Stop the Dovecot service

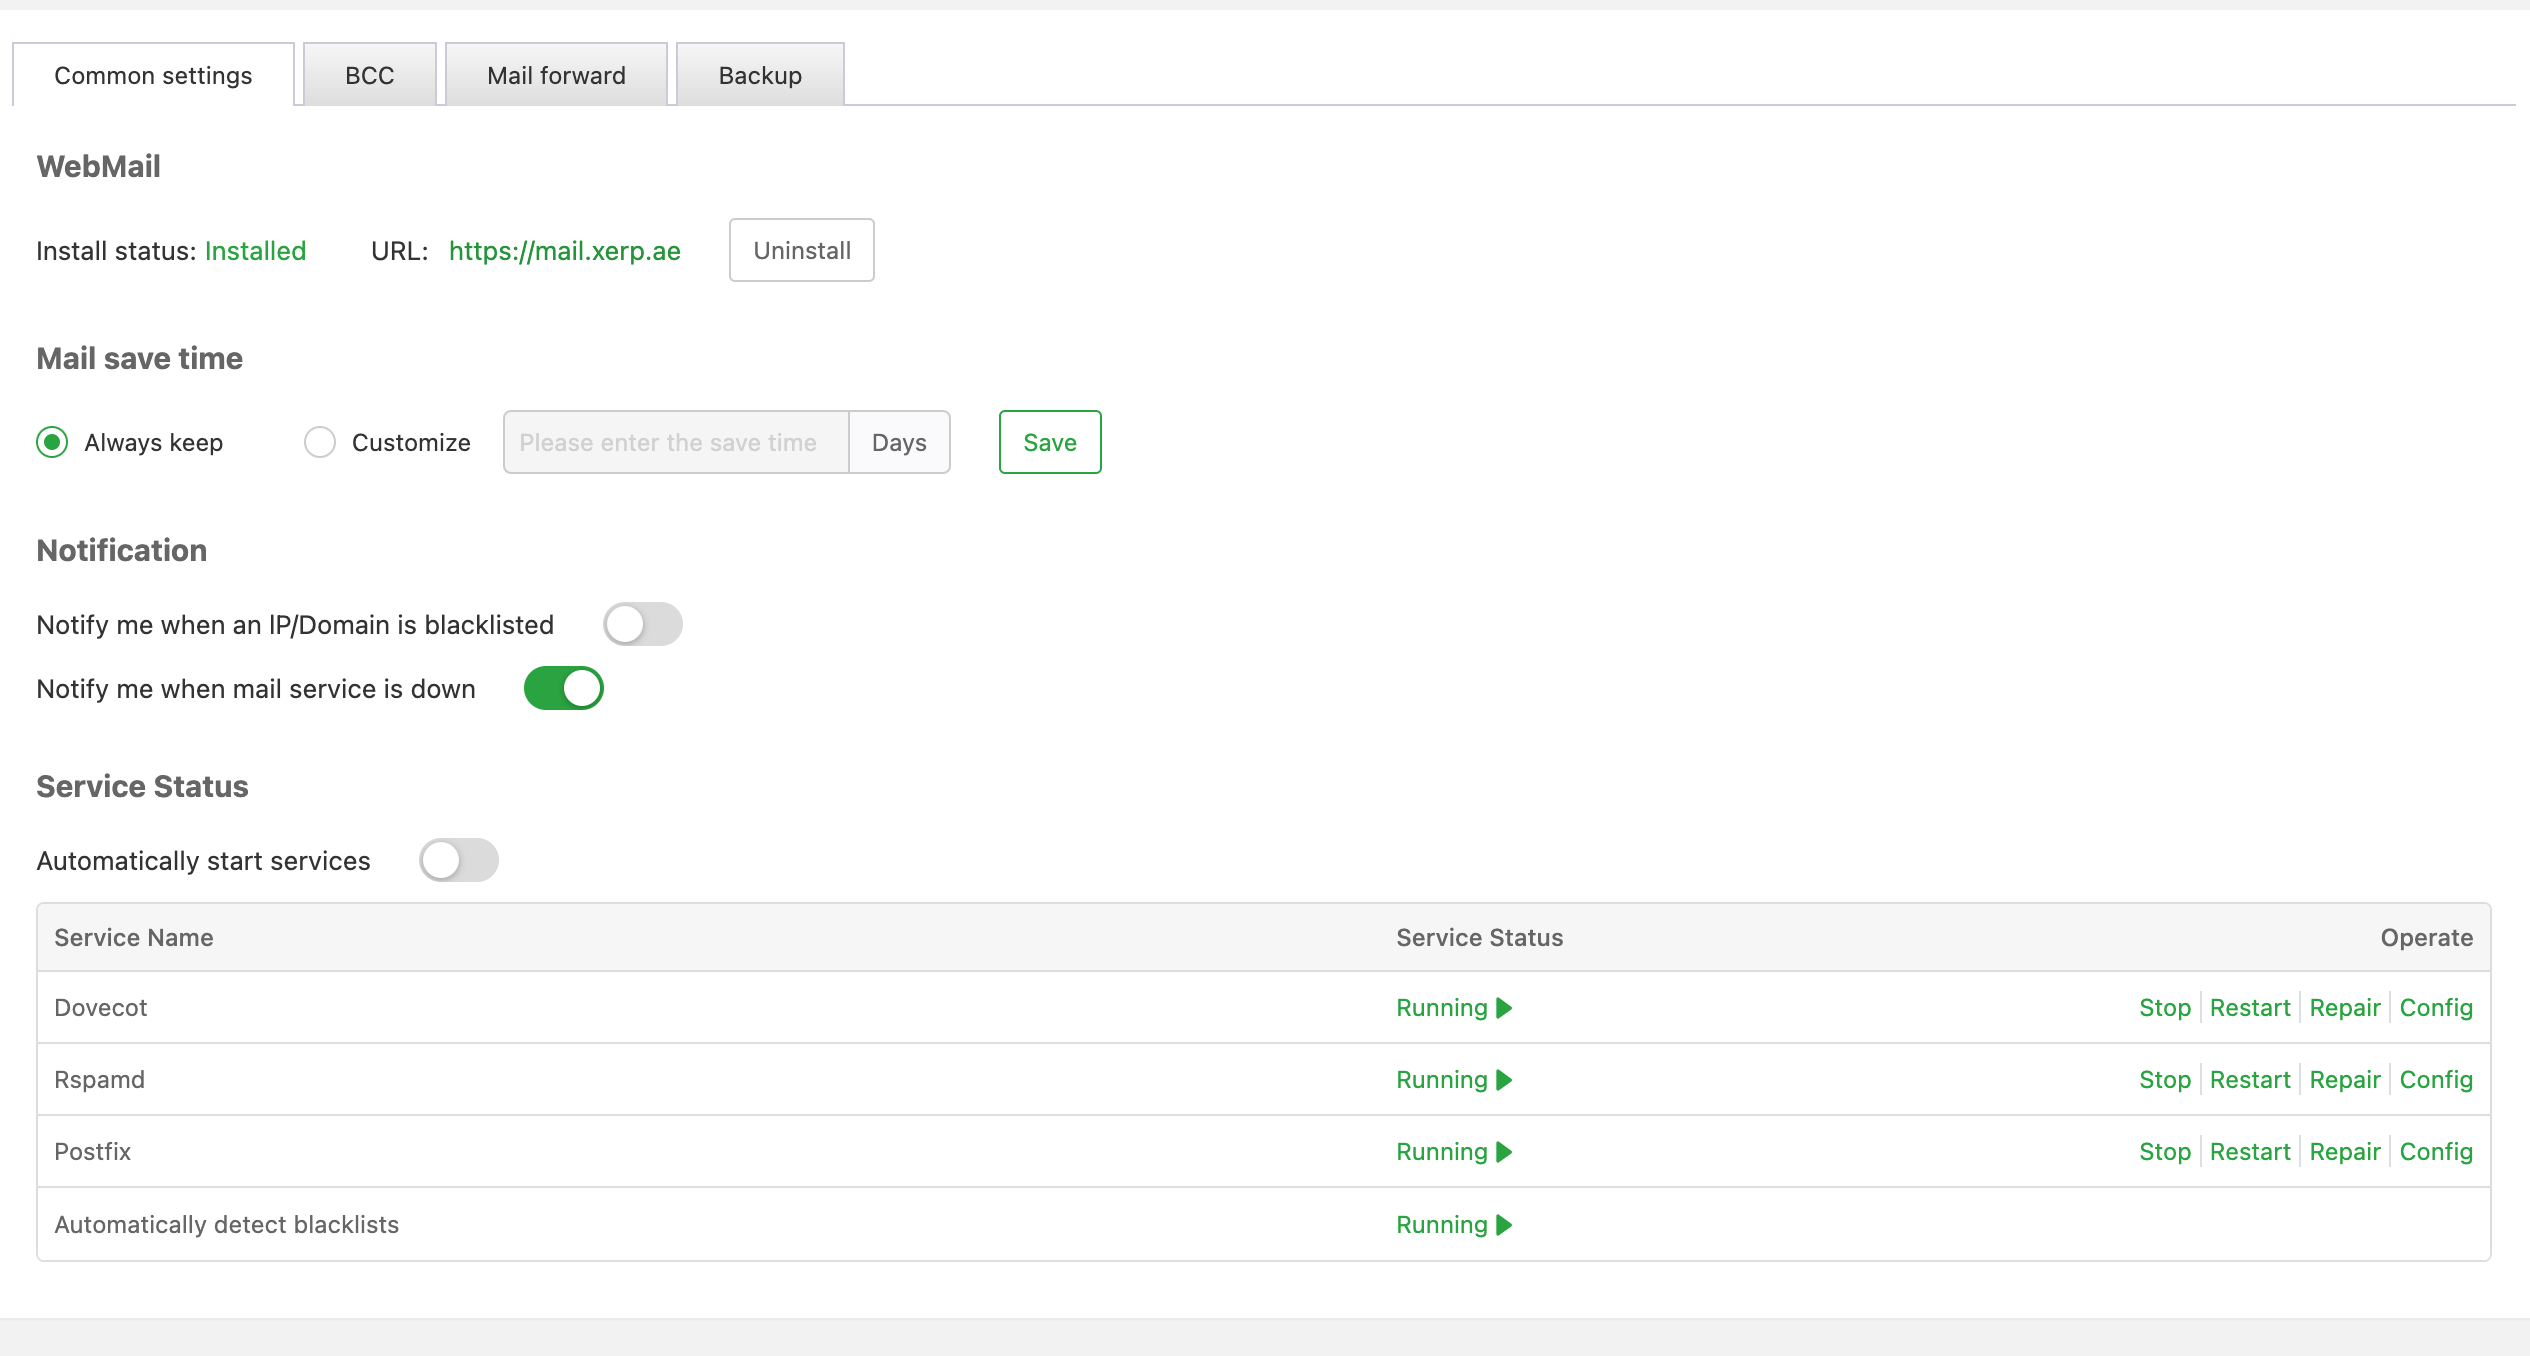click(2164, 1008)
